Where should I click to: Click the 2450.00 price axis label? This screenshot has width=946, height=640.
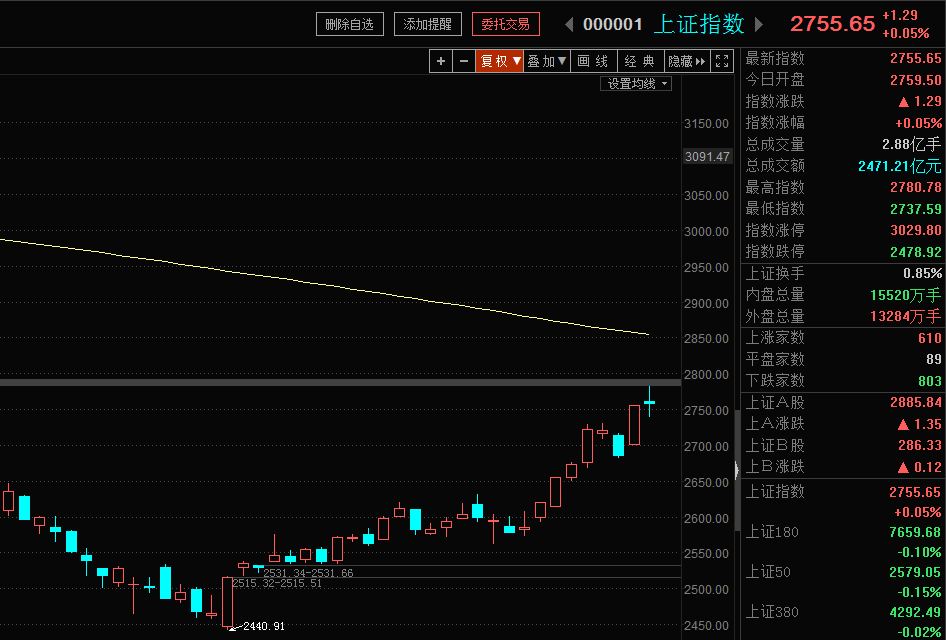click(x=706, y=626)
